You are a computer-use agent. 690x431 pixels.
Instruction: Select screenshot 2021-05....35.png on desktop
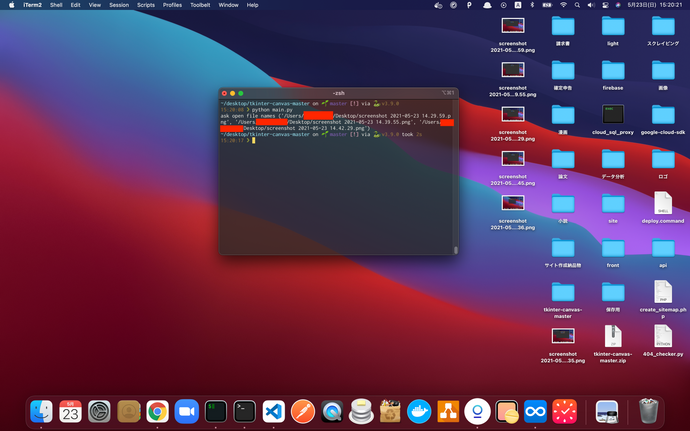coord(563,345)
